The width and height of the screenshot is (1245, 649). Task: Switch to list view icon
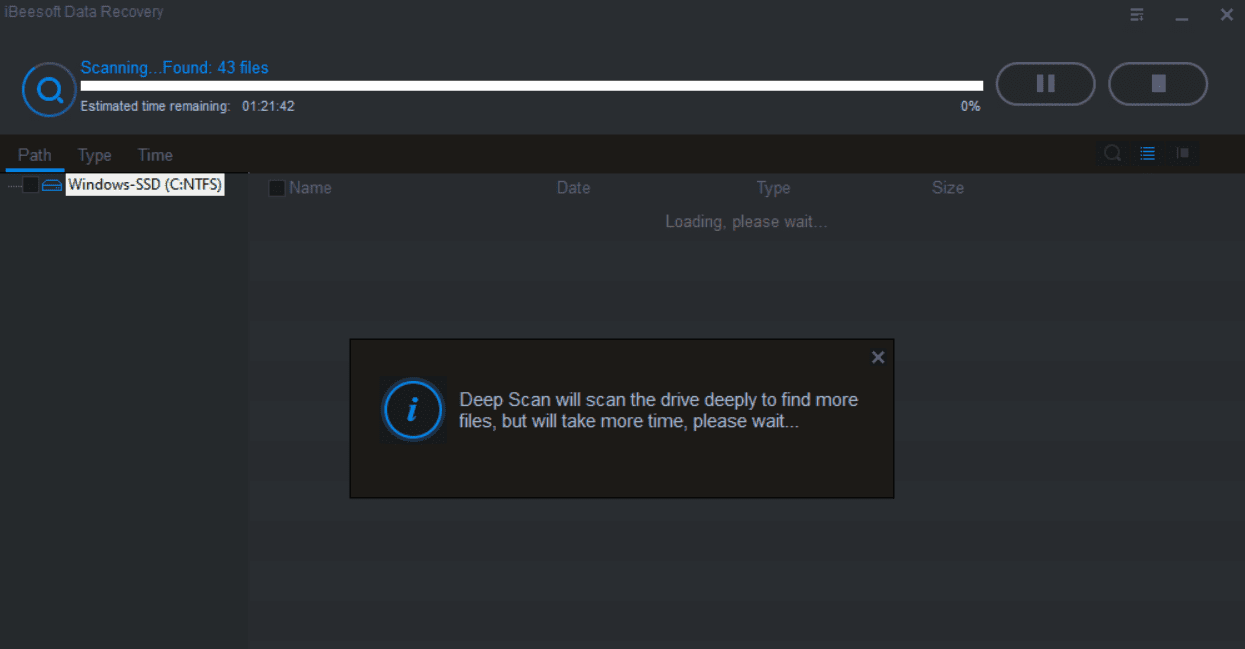[1147, 153]
